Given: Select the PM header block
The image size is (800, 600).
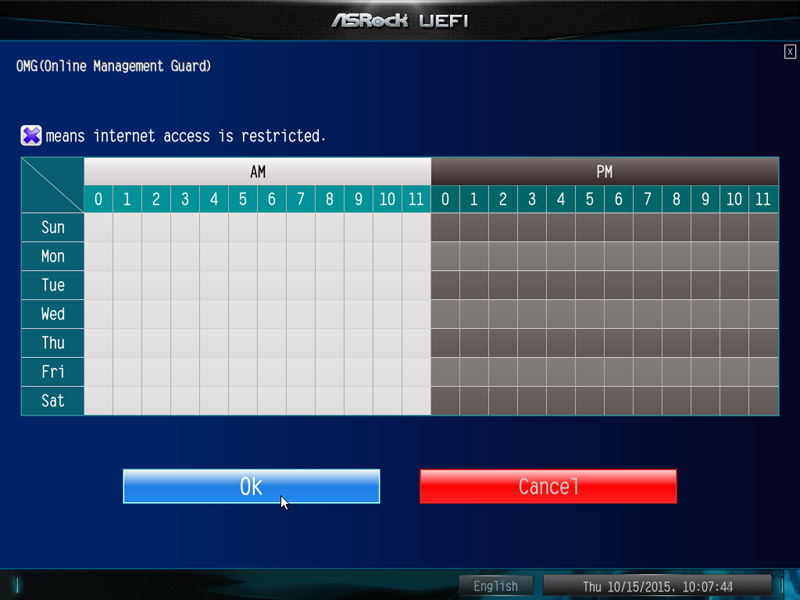Looking at the screenshot, I should pos(605,171).
